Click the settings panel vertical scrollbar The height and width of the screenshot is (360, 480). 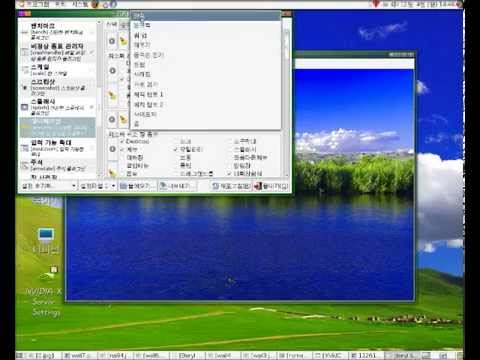(286, 102)
